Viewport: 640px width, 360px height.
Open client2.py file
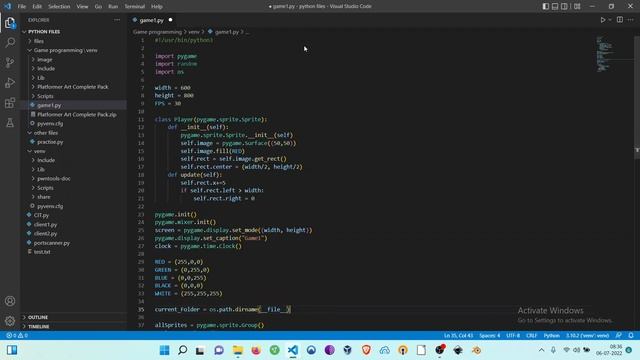pos(45,233)
